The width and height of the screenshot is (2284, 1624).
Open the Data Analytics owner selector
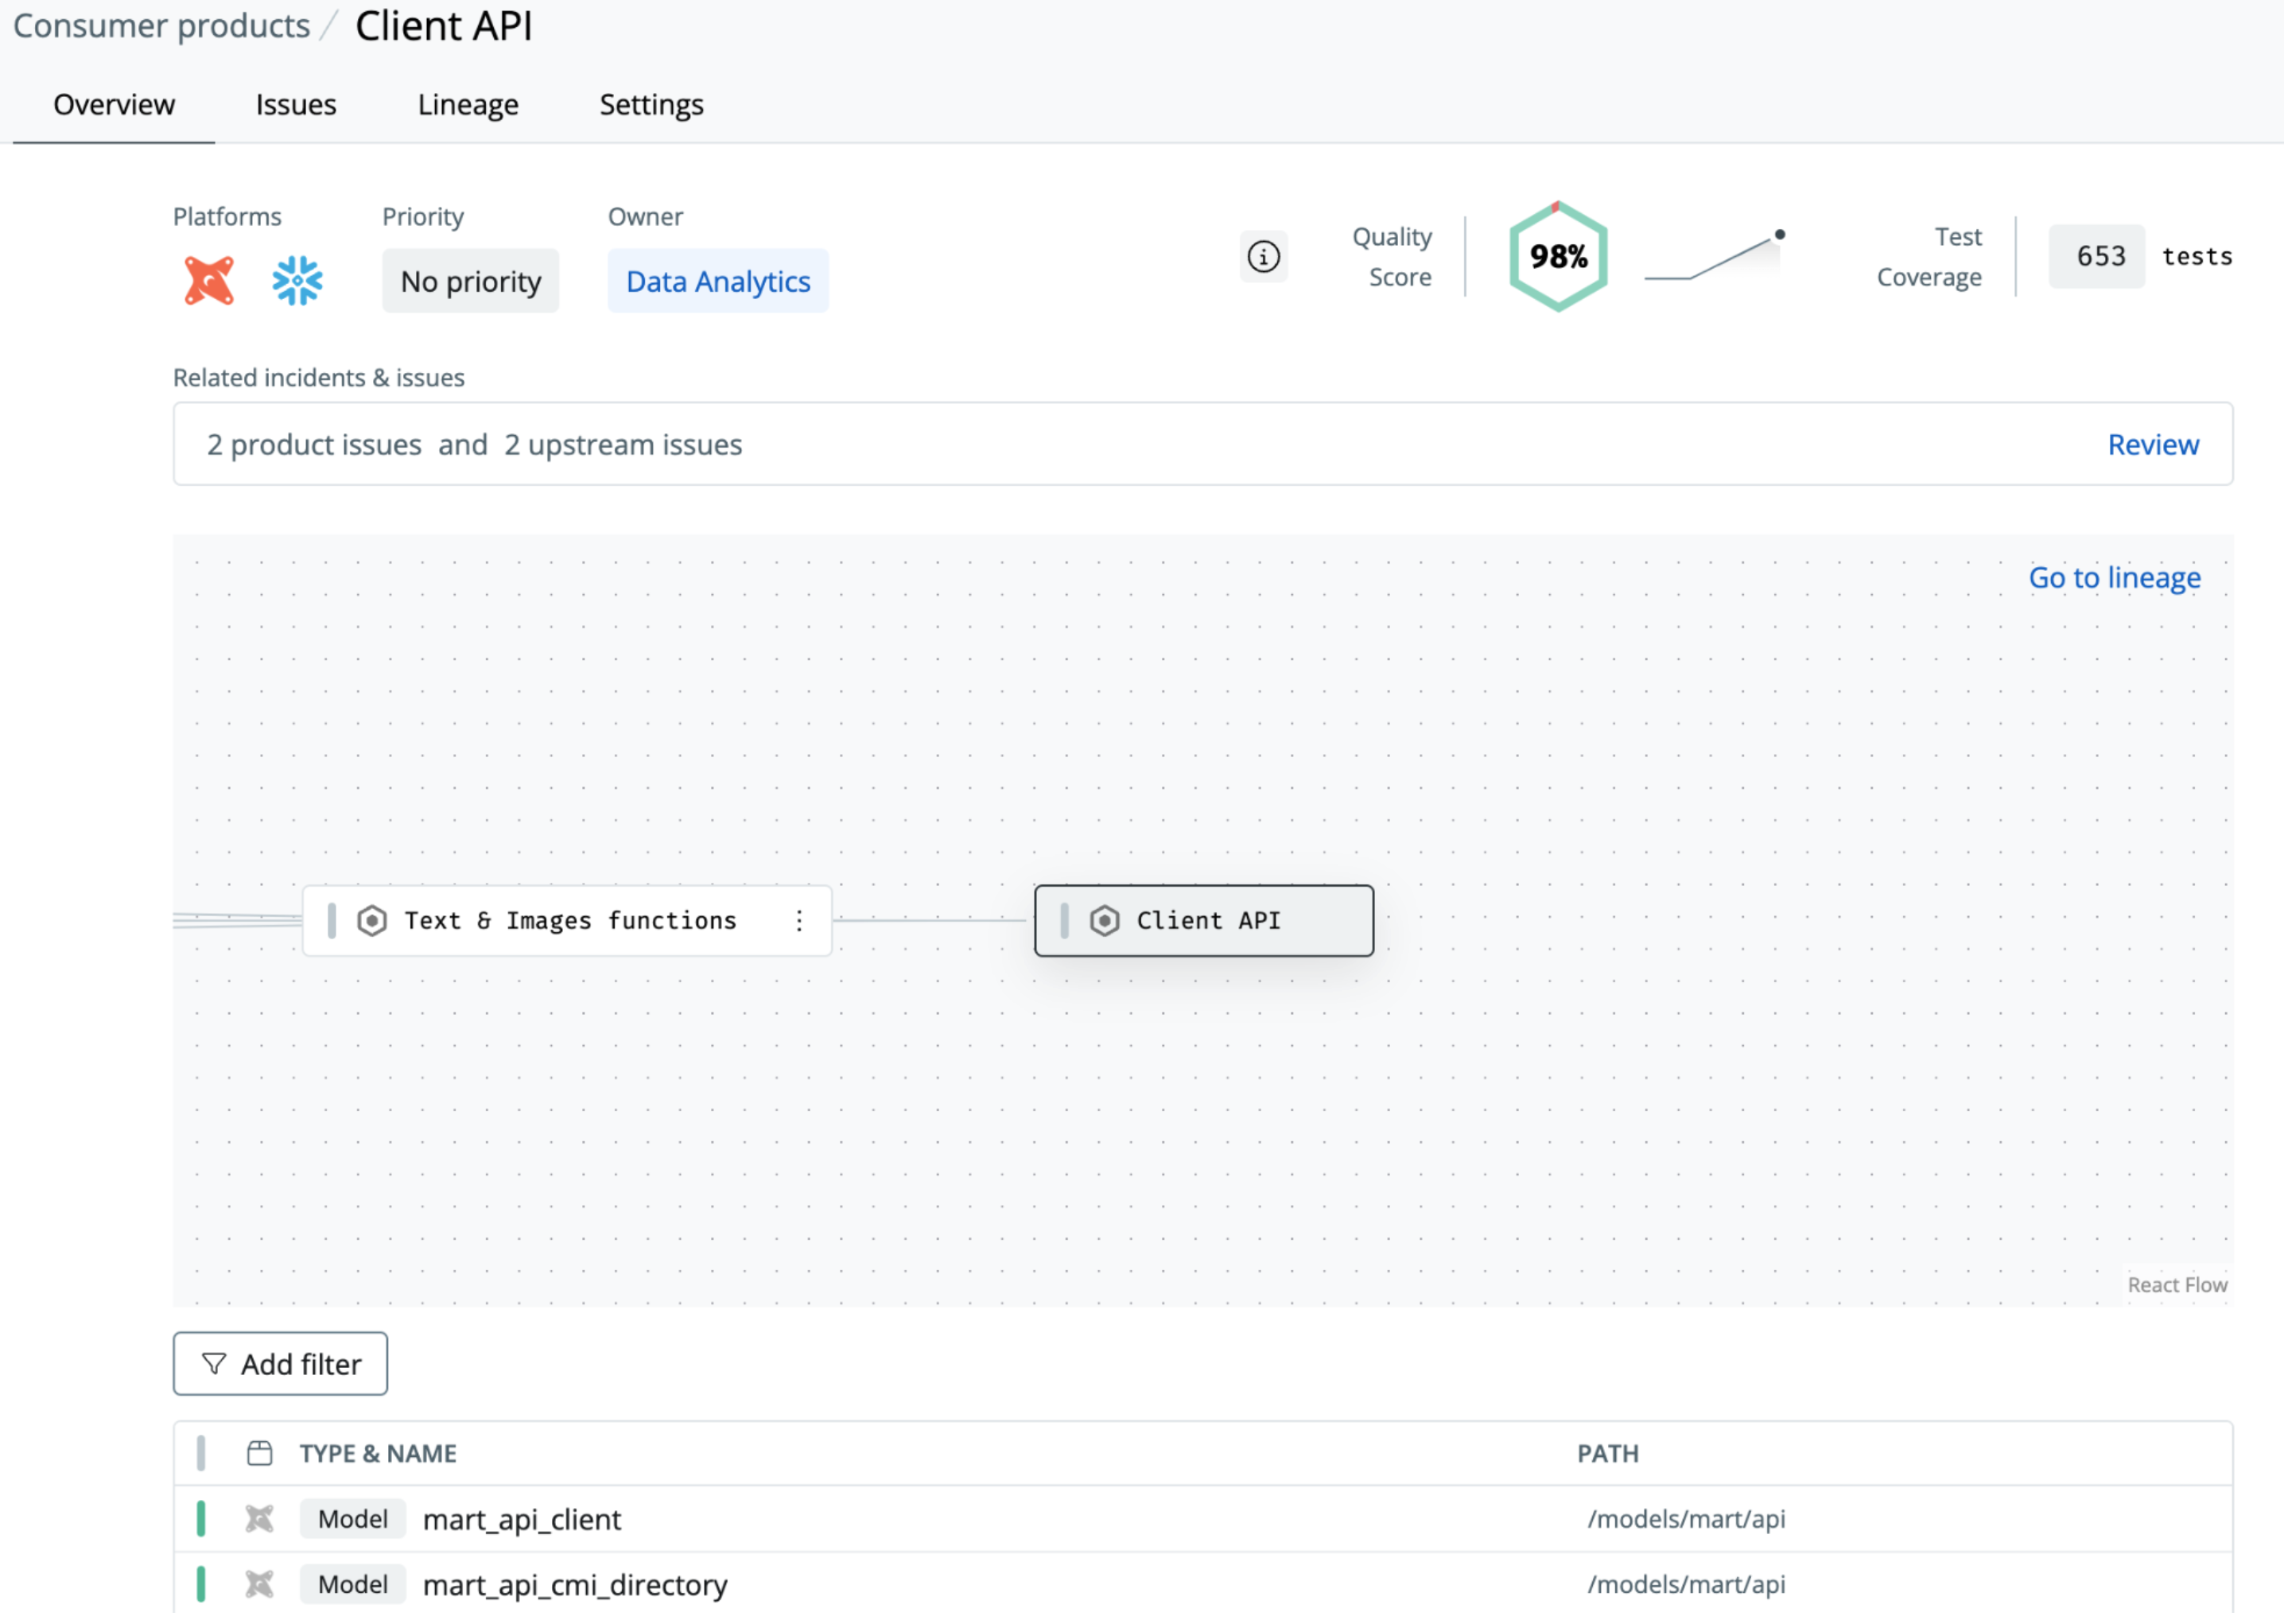(x=717, y=281)
